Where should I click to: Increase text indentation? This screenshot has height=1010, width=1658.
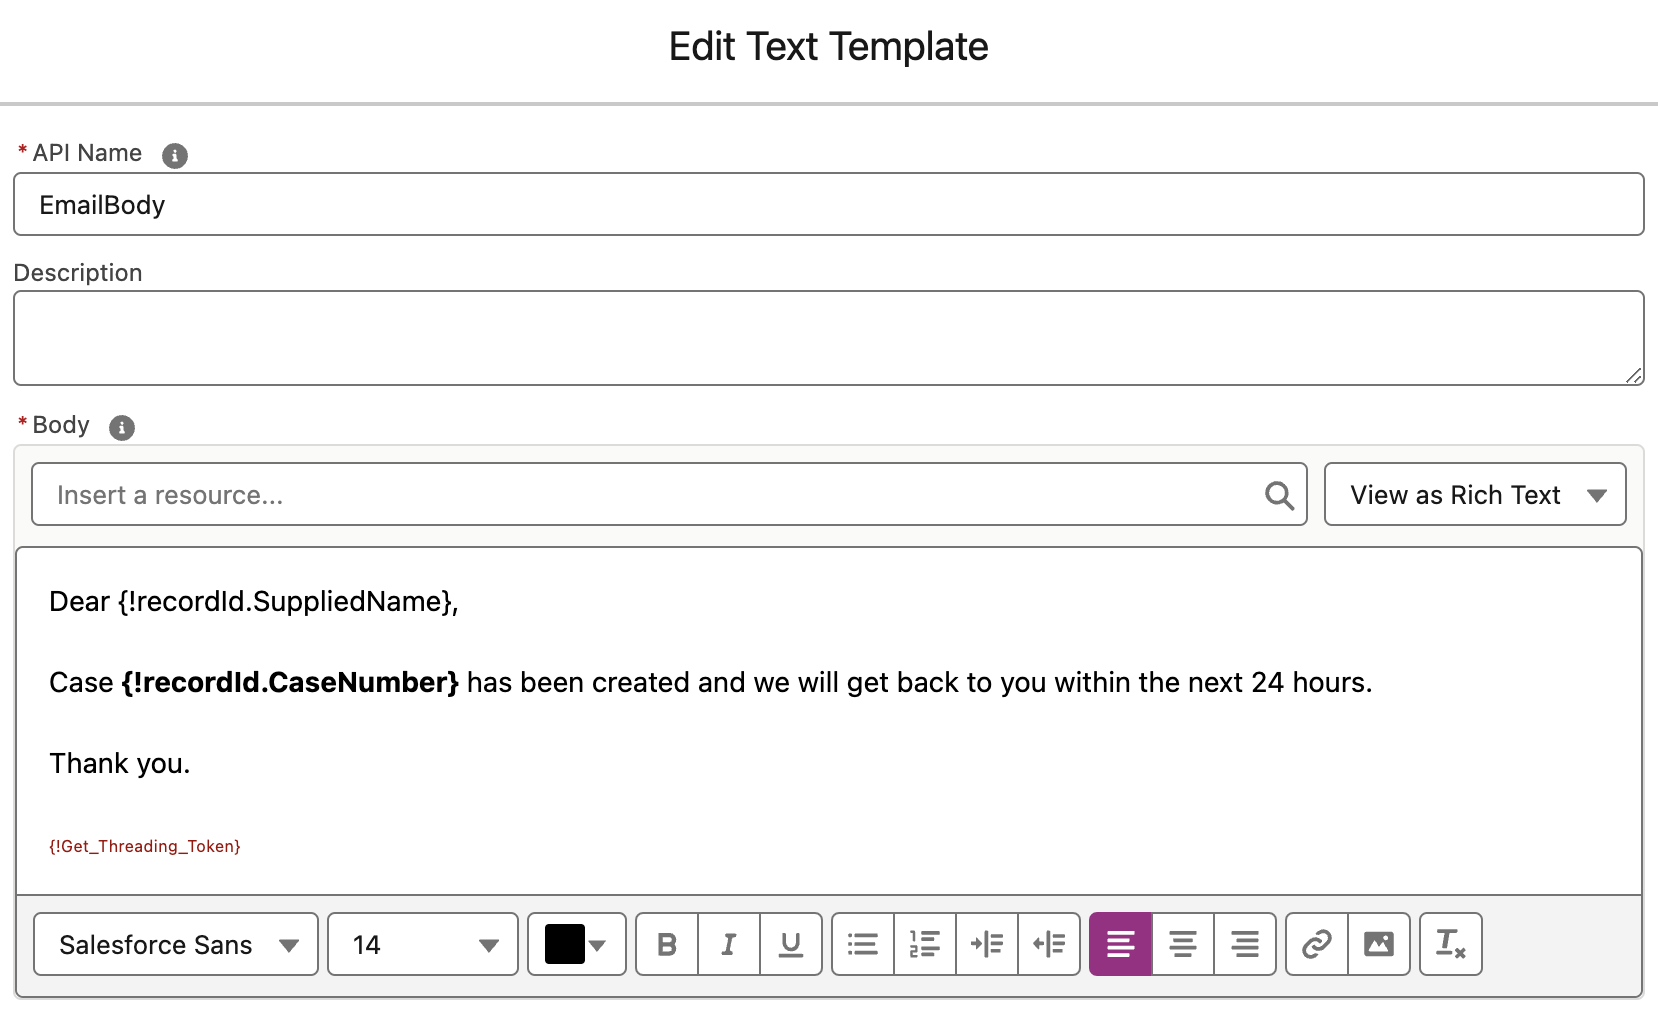coord(987,944)
